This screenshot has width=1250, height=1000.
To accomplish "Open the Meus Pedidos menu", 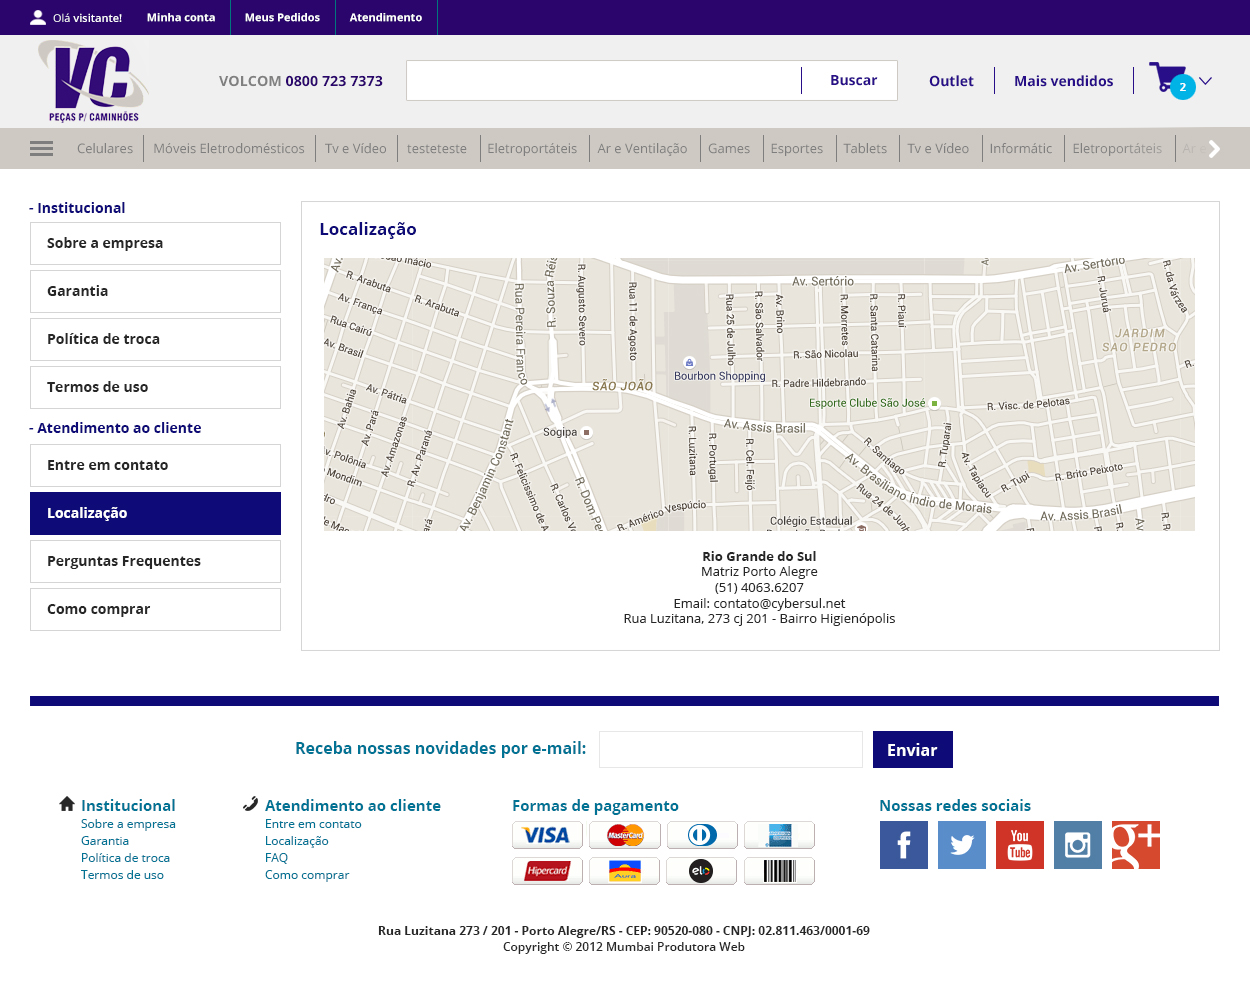I will click(282, 17).
